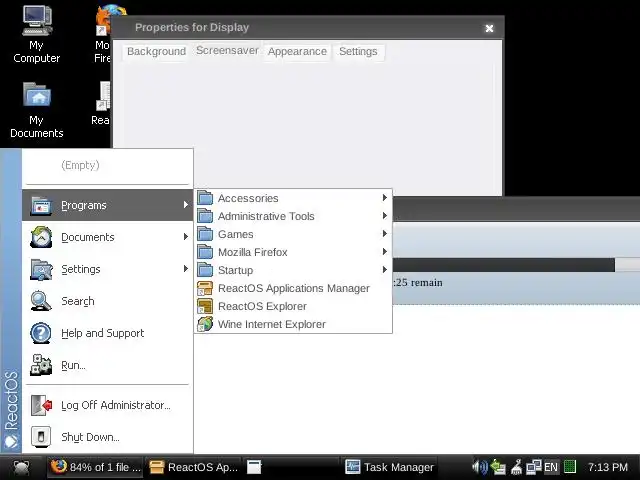Open the Settings tab in Display Properties
Image resolution: width=640 pixels, height=480 pixels.
tap(358, 51)
